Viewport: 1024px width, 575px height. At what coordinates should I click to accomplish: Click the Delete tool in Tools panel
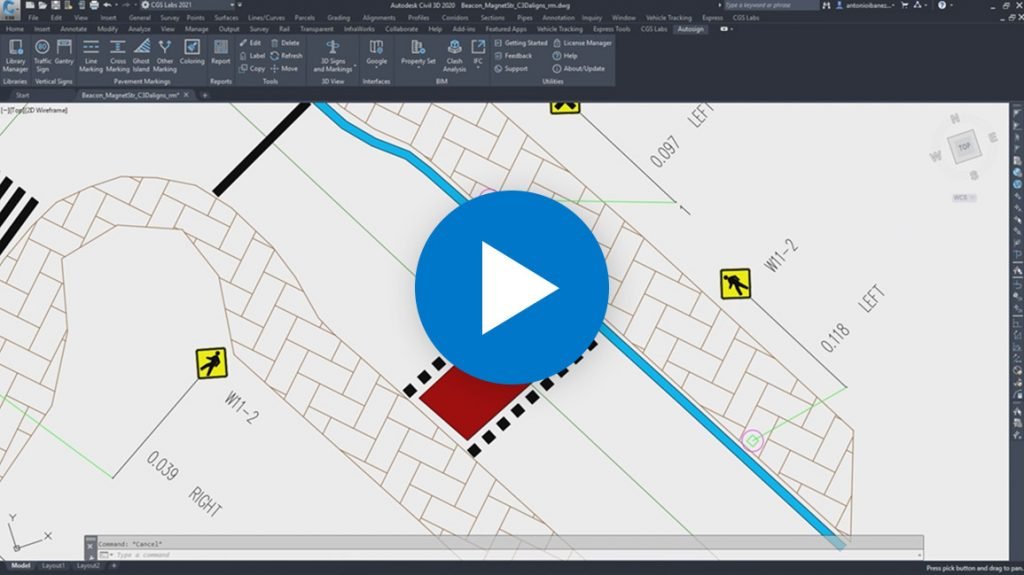[285, 43]
